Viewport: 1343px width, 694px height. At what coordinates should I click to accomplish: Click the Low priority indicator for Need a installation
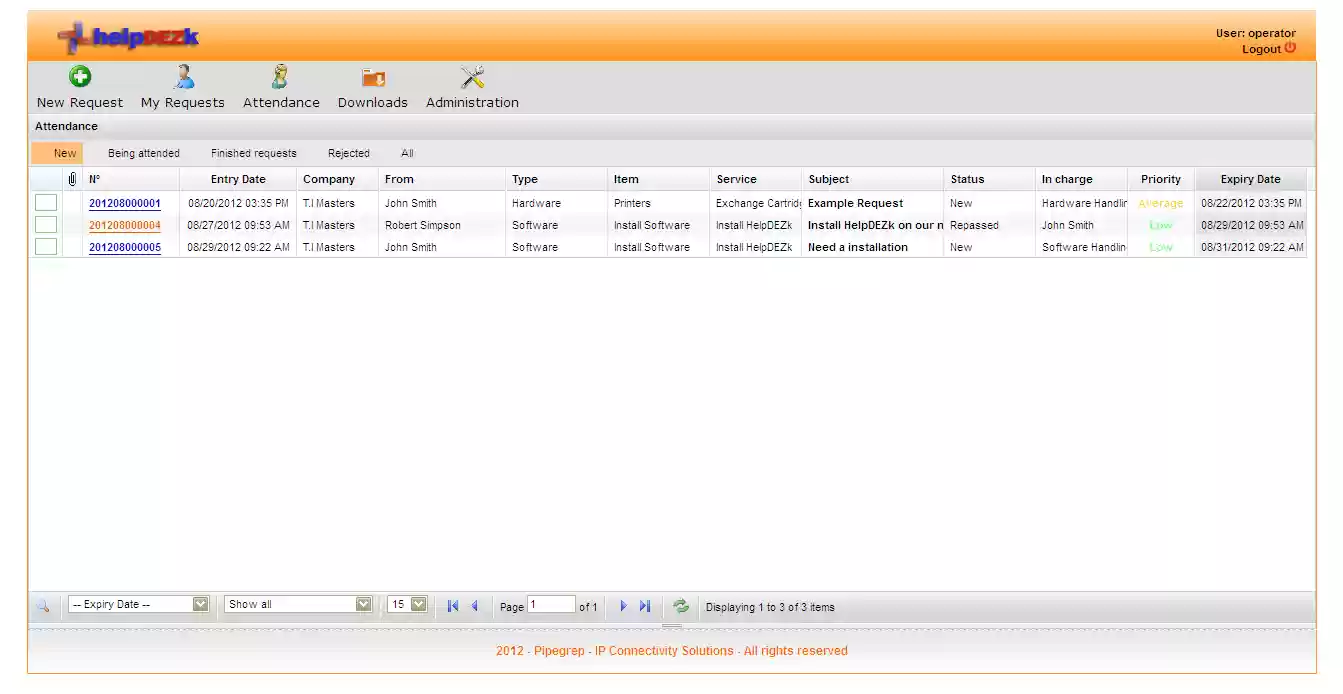(1160, 247)
